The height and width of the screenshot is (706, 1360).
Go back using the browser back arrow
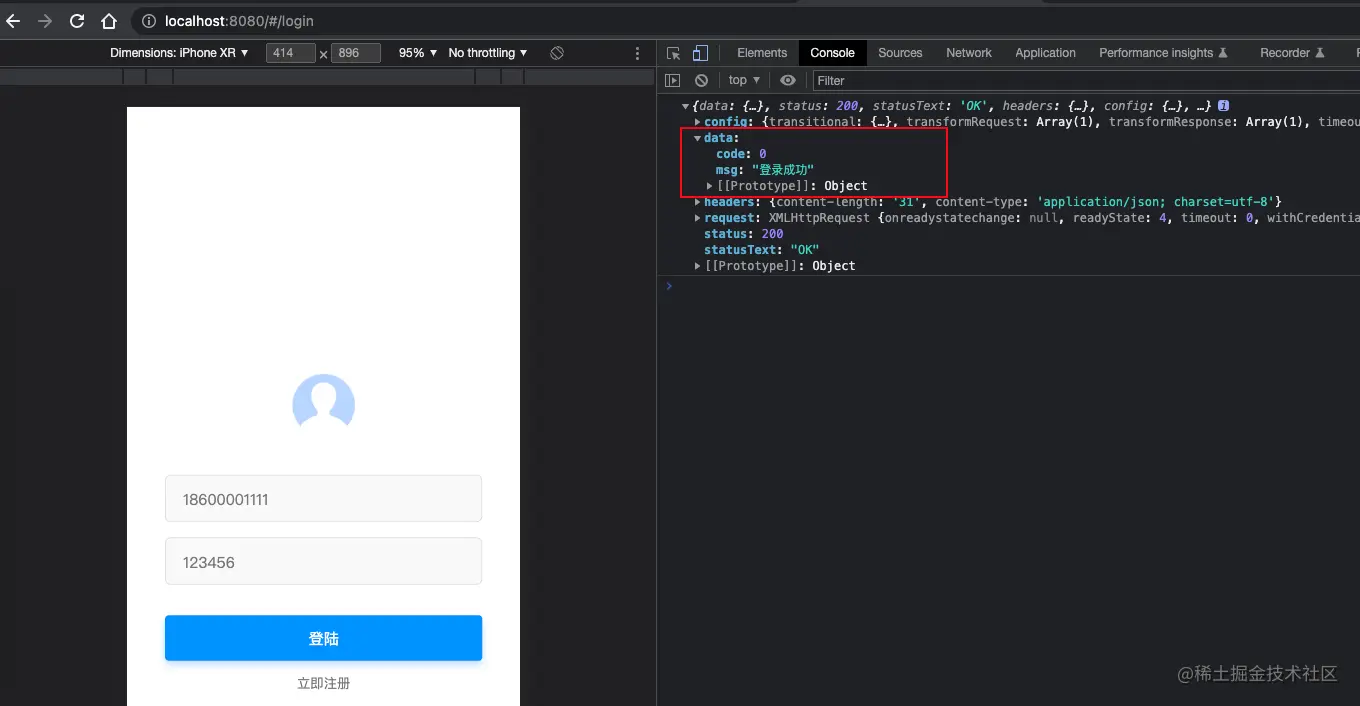13,20
